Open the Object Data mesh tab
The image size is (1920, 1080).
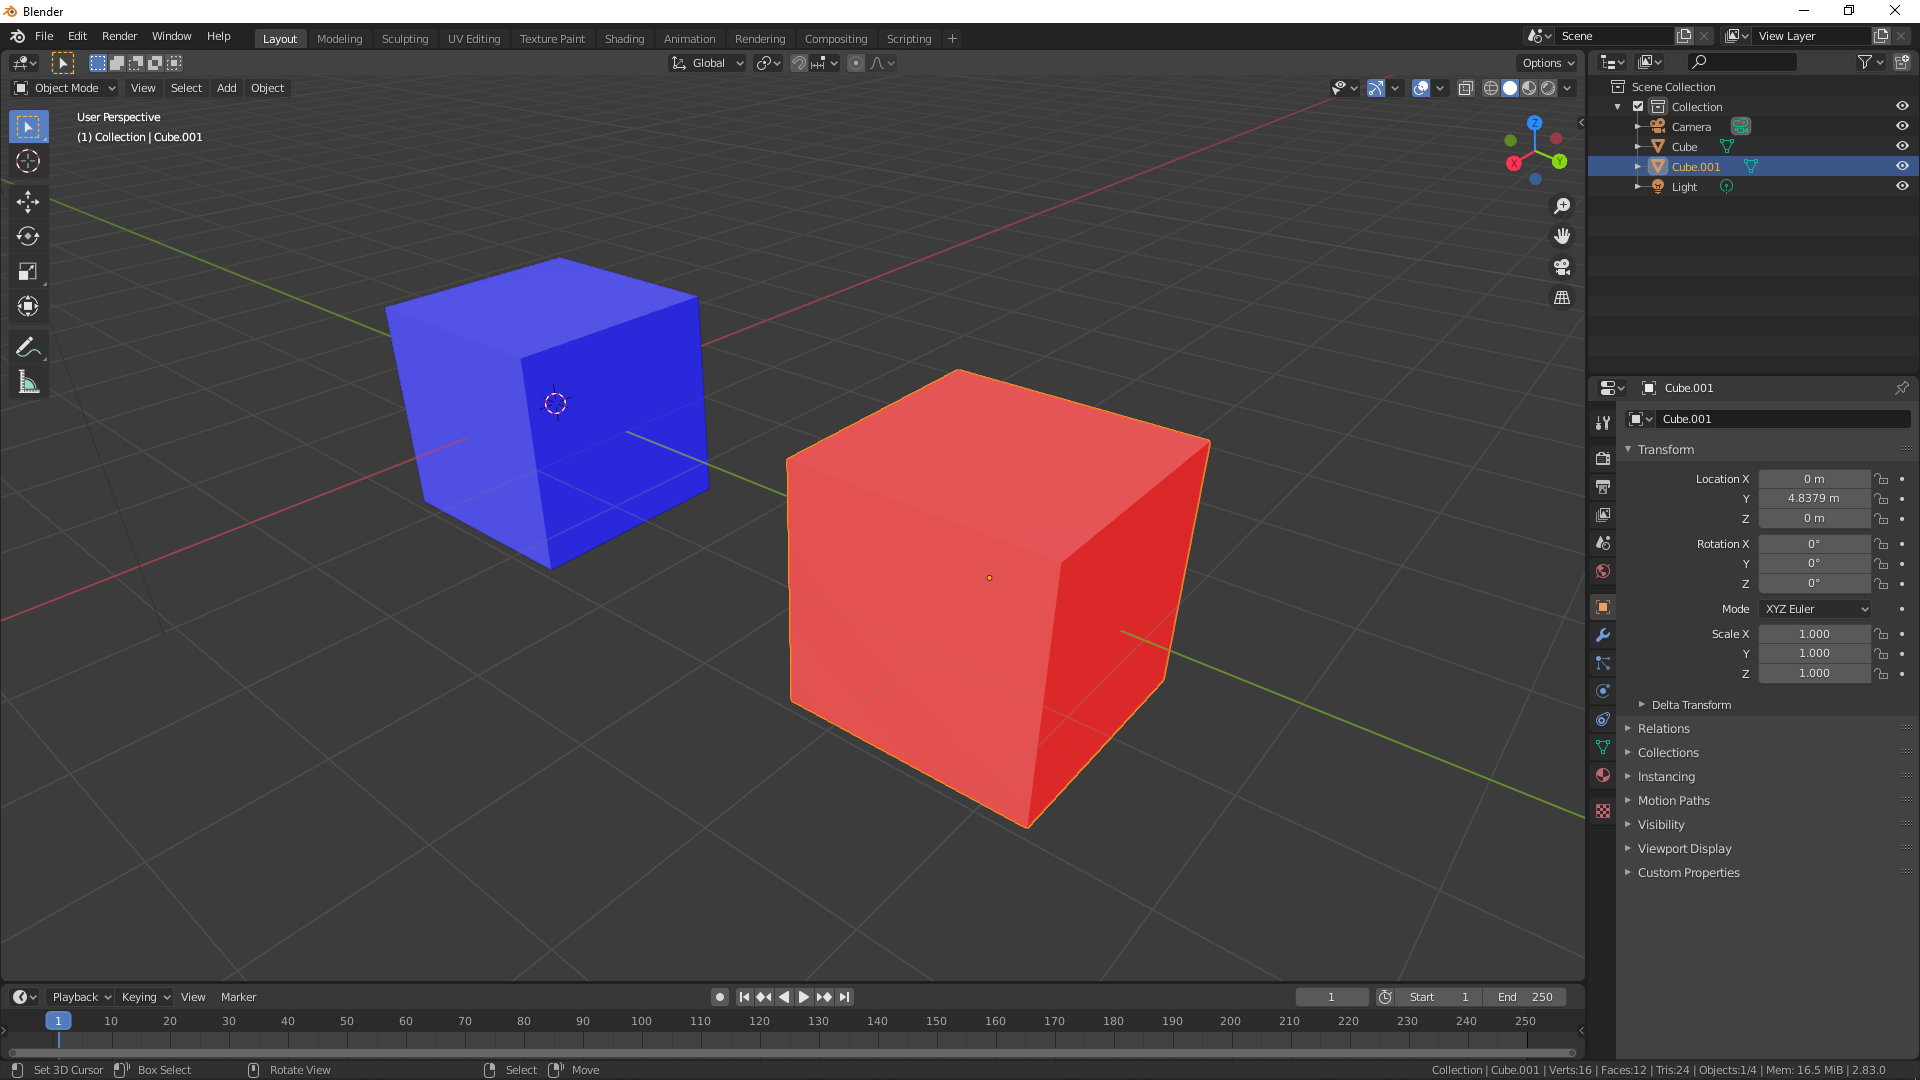(1603, 747)
